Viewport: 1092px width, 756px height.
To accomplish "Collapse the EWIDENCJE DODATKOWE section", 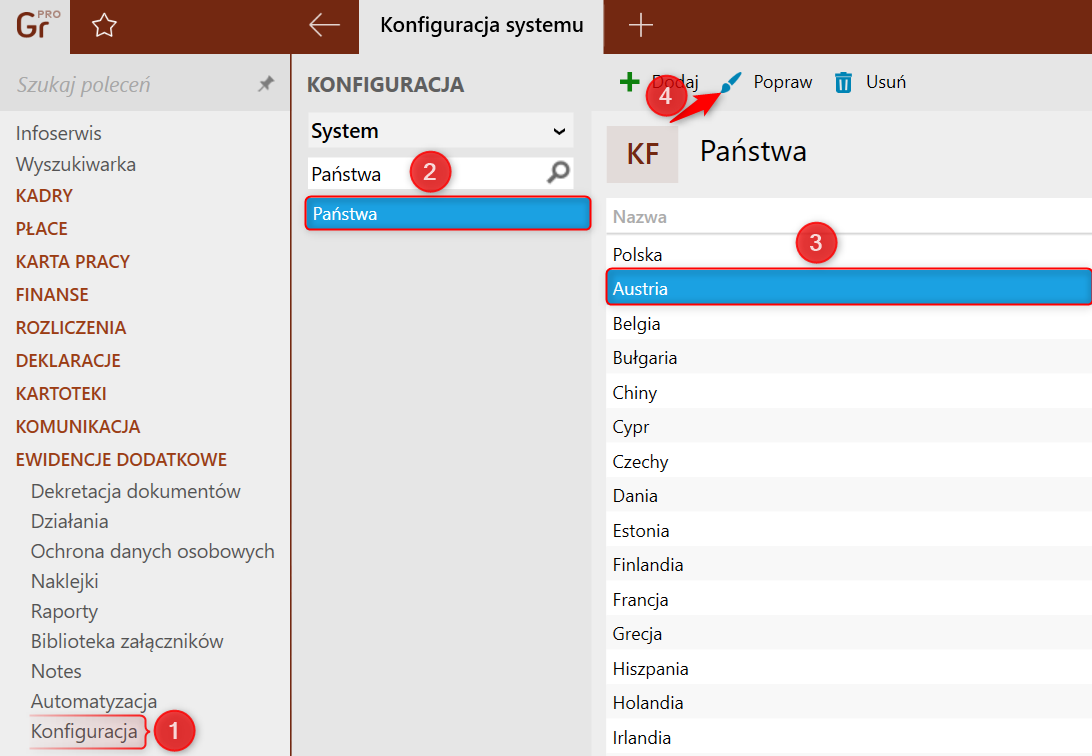I will point(121,459).
